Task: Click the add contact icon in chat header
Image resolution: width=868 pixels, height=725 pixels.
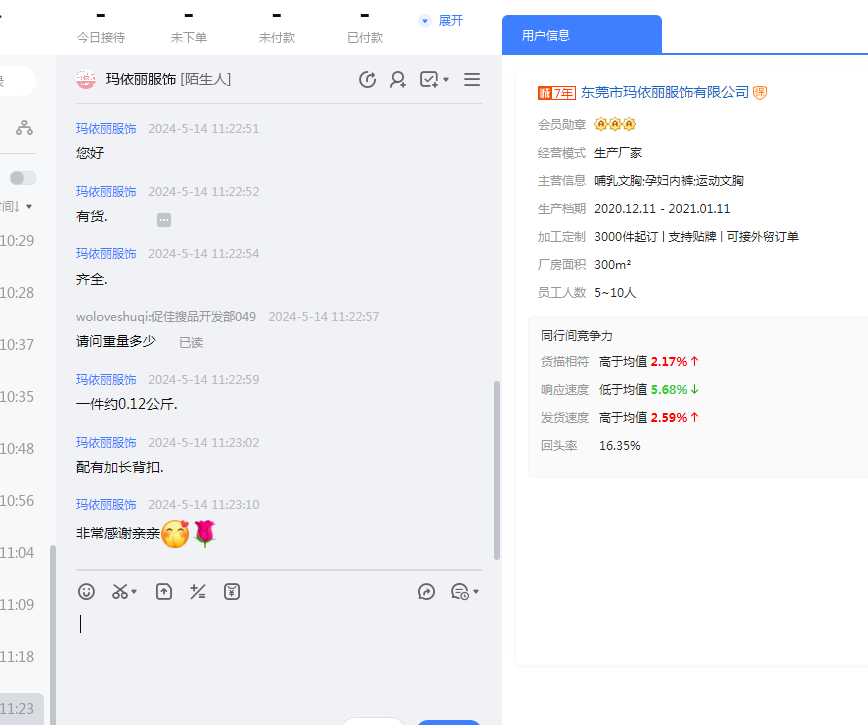Action: tap(398, 80)
